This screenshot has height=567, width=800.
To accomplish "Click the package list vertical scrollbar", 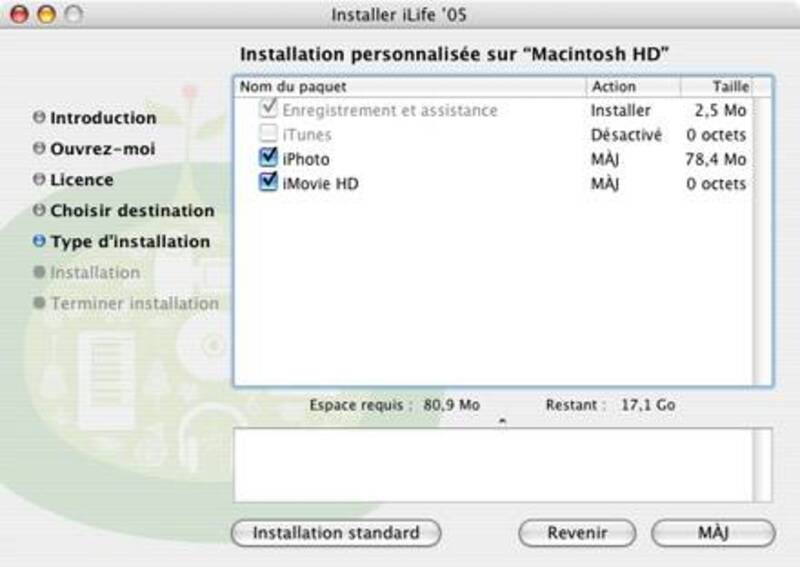I will [x=763, y=241].
